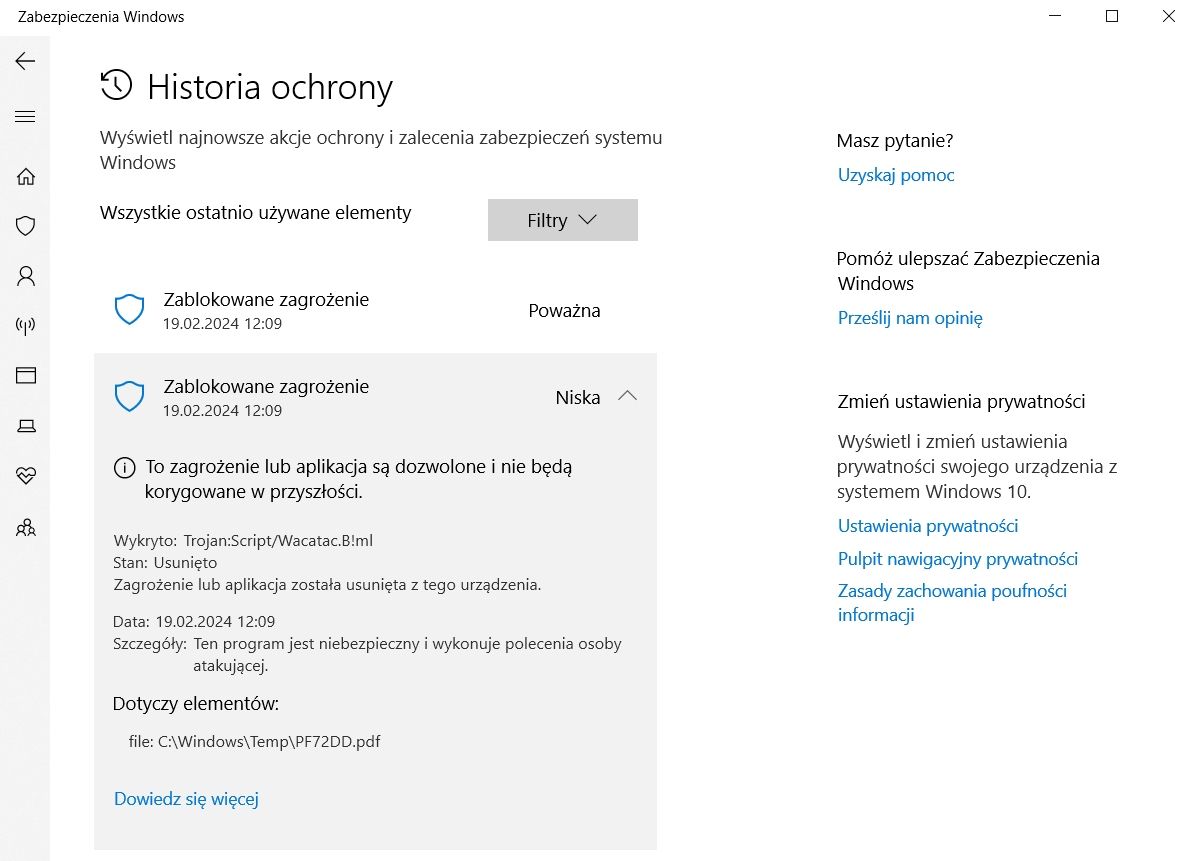Screen dimensions: 1196x861
Task: Go back using the arrow icon
Action: pos(25,61)
